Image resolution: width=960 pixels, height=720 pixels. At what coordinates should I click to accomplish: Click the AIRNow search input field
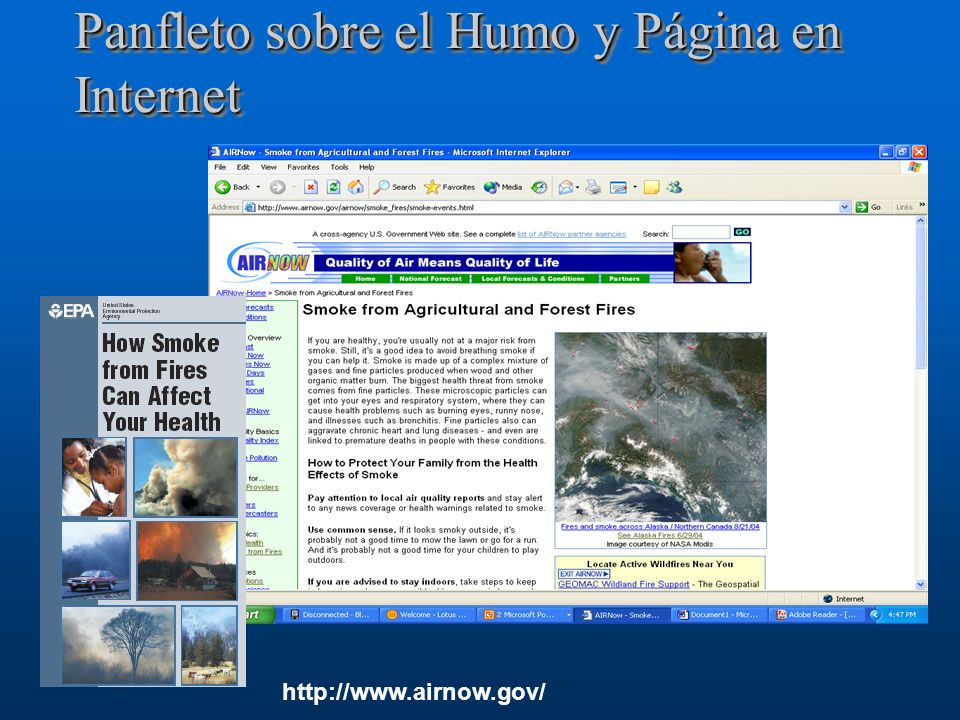click(x=700, y=232)
